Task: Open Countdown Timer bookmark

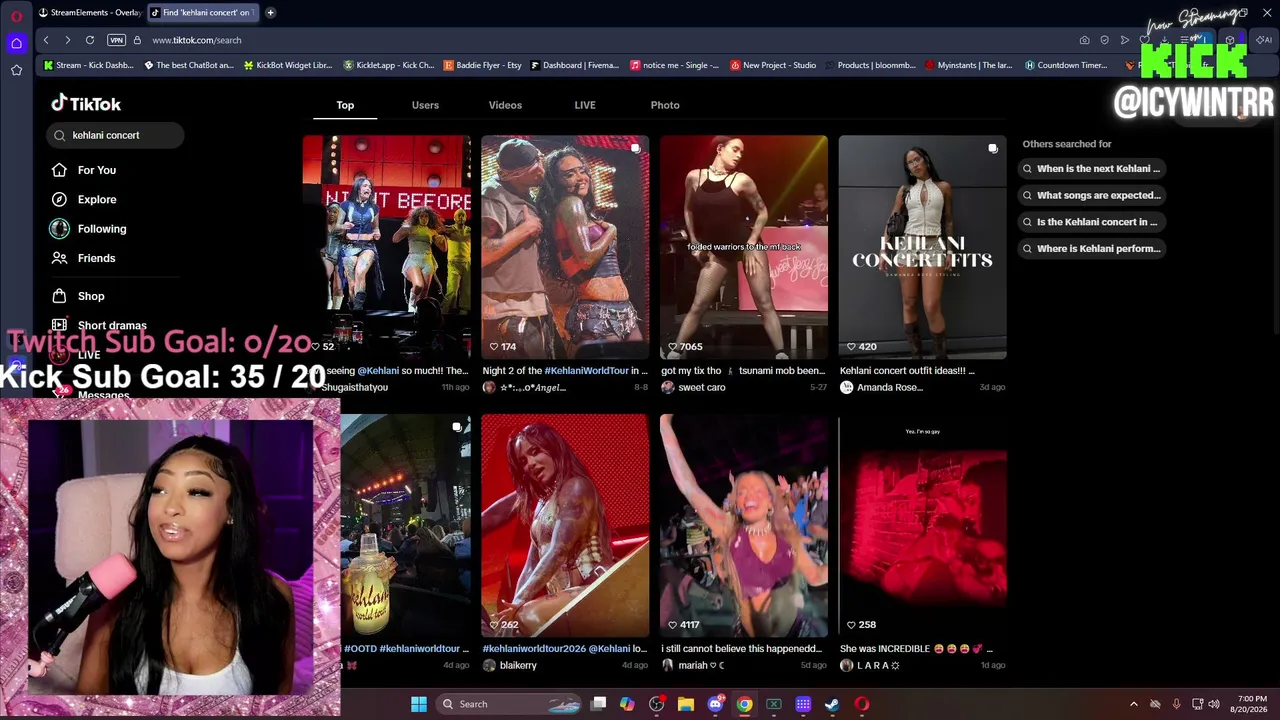Action: (1066, 65)
